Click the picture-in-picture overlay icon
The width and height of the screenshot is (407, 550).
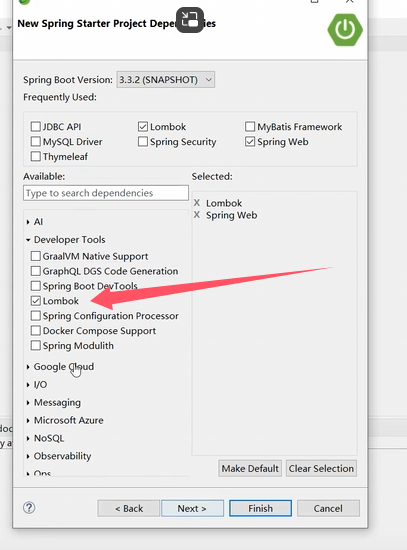[190, 20]
